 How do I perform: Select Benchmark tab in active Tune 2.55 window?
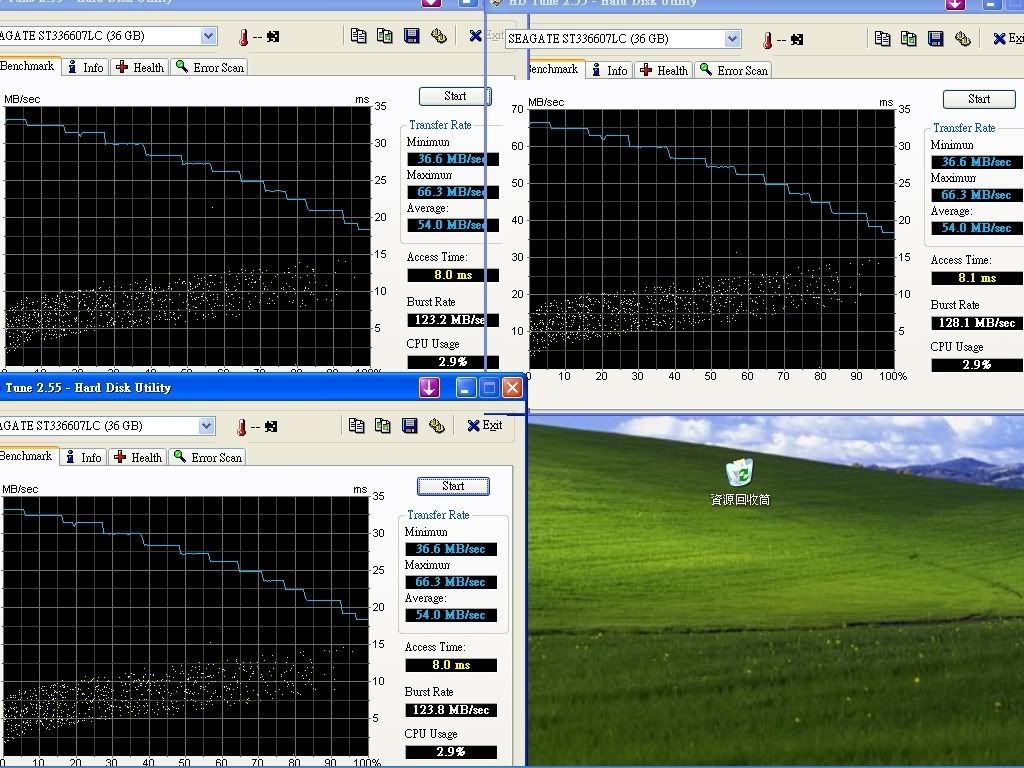pos(29,456)
